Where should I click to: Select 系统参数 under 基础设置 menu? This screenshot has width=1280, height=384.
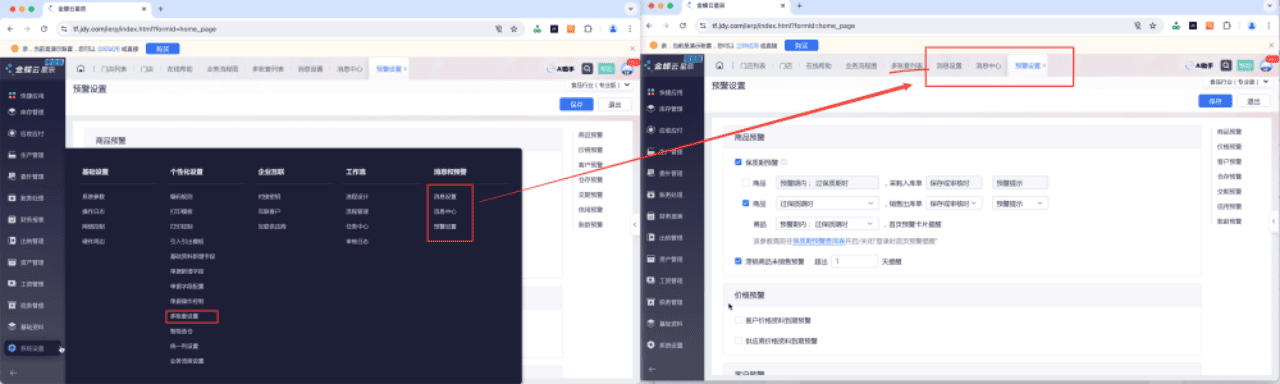tap(93, 197)
